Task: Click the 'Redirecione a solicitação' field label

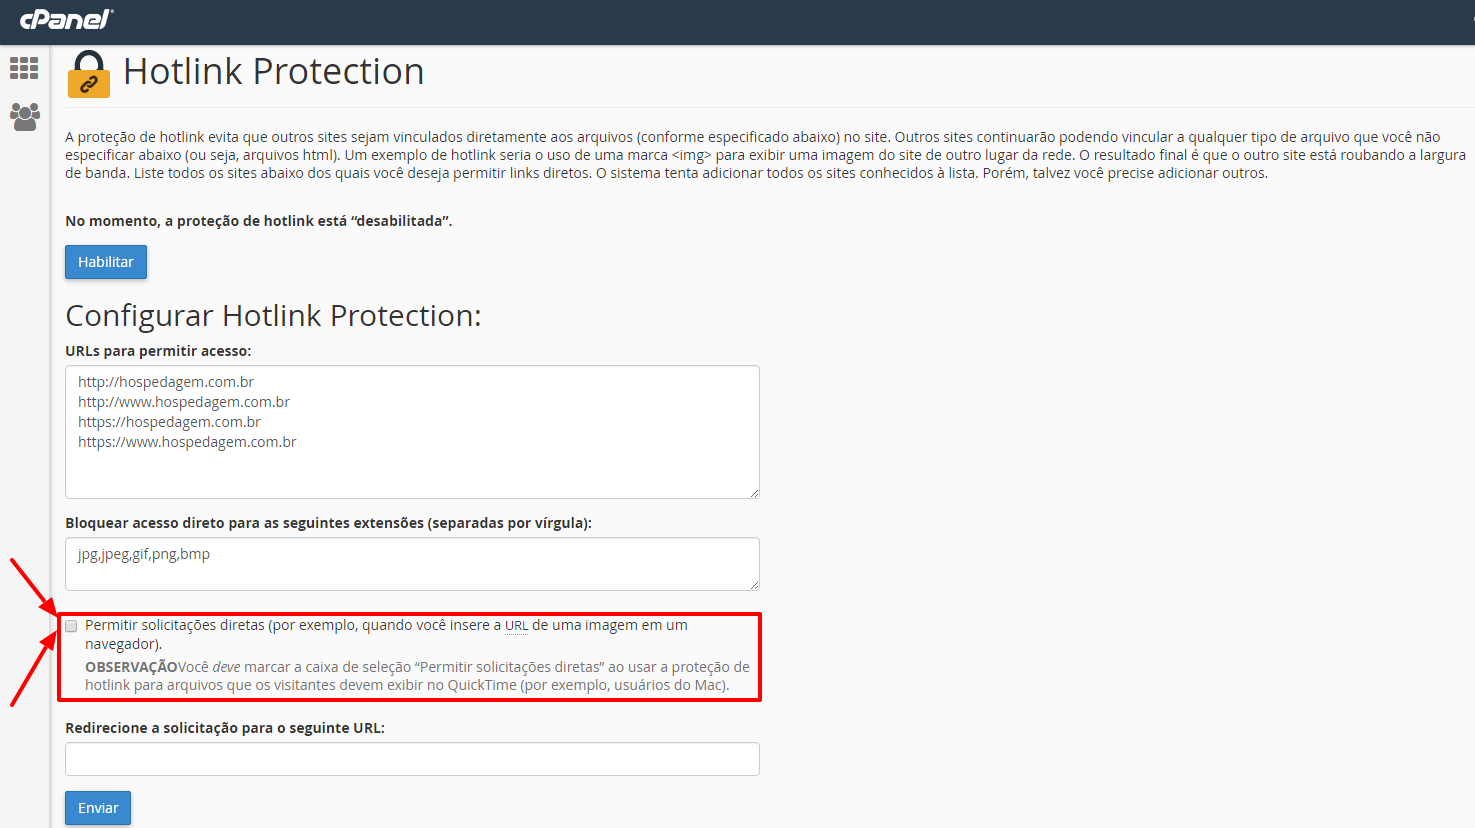Action: tap(225, 728)
